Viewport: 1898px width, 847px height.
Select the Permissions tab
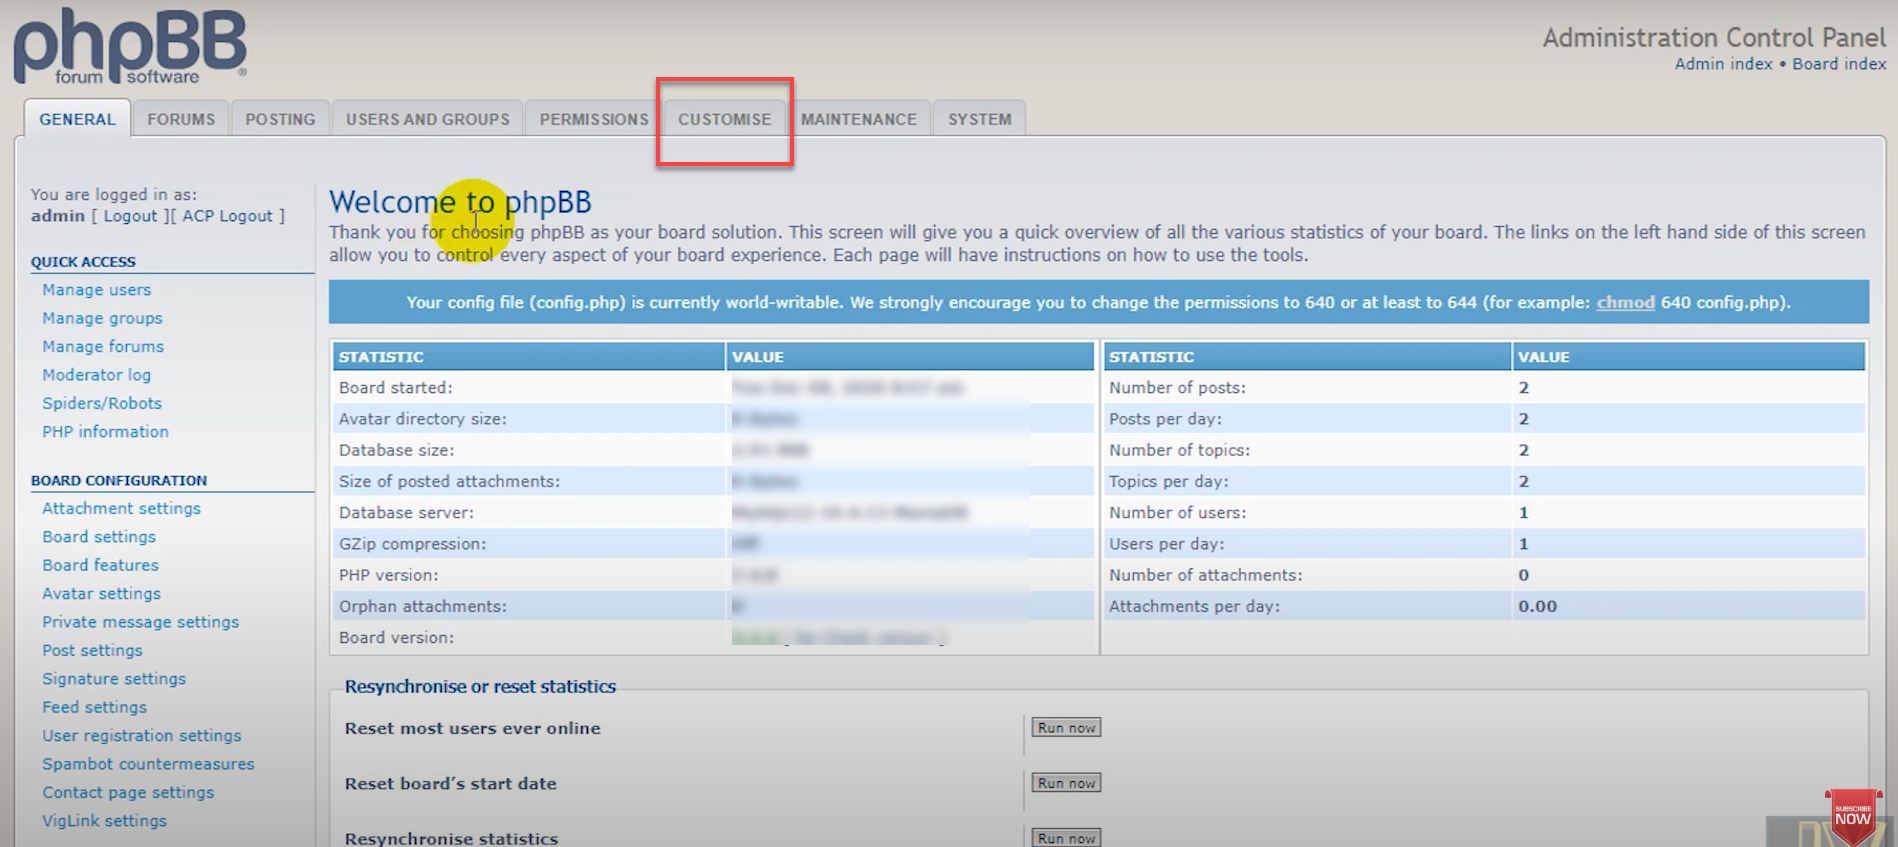tap(594, 119)
